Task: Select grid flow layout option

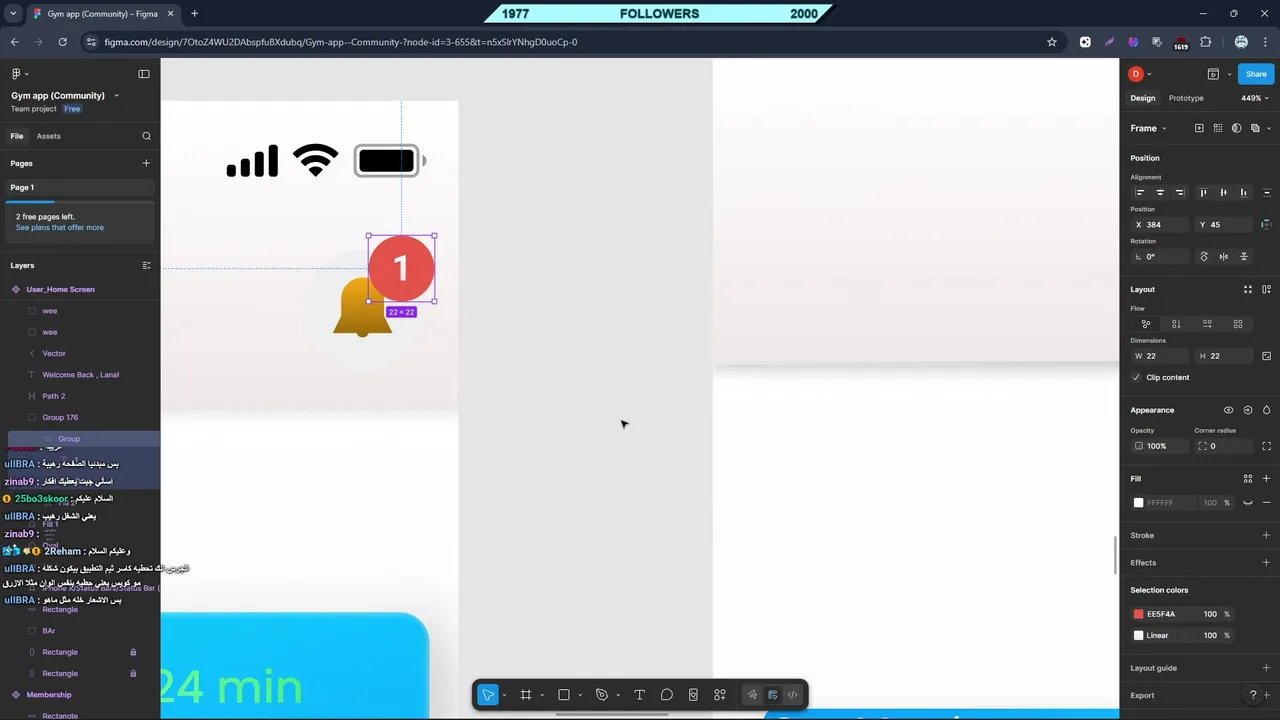Action: 1238,324
